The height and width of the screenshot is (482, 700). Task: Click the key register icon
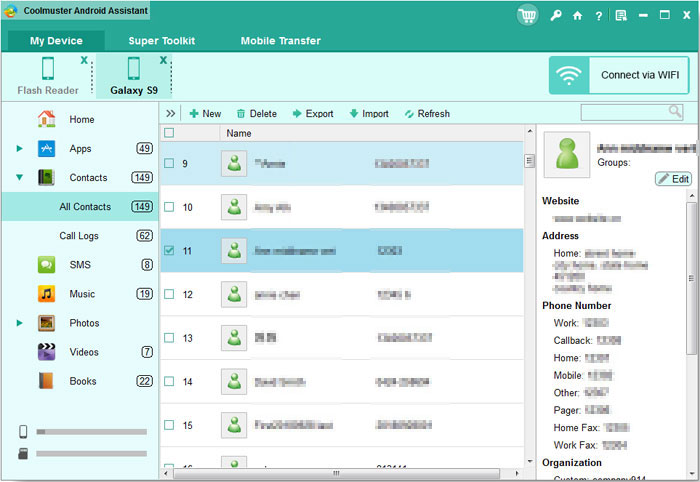click(556, 16)
